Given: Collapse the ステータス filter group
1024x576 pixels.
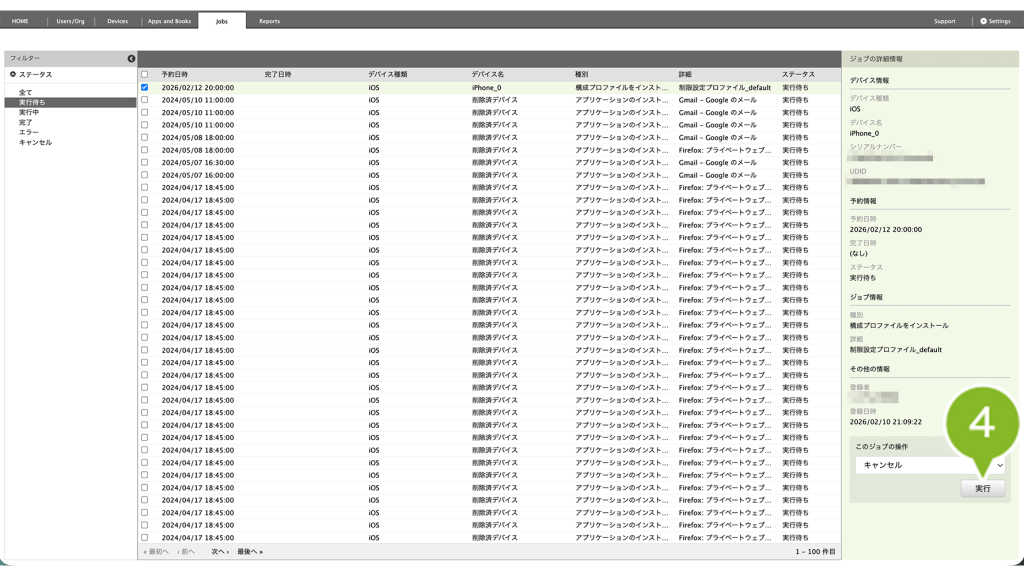Looking at the screenshot, I should (x=13, y=75).
